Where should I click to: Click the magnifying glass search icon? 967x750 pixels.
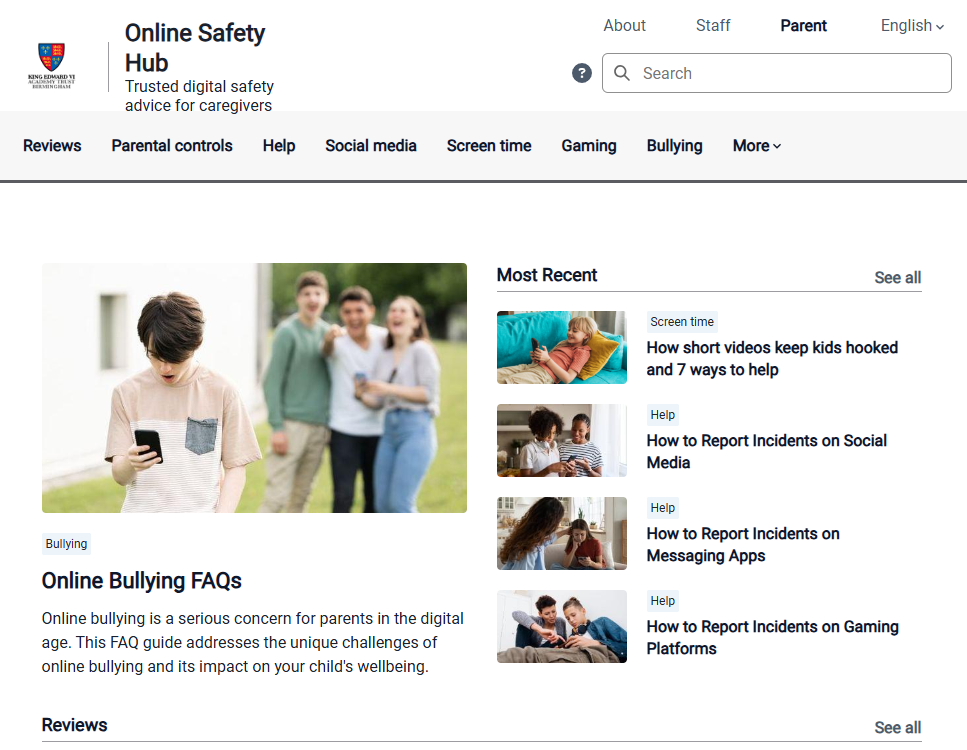622,73
